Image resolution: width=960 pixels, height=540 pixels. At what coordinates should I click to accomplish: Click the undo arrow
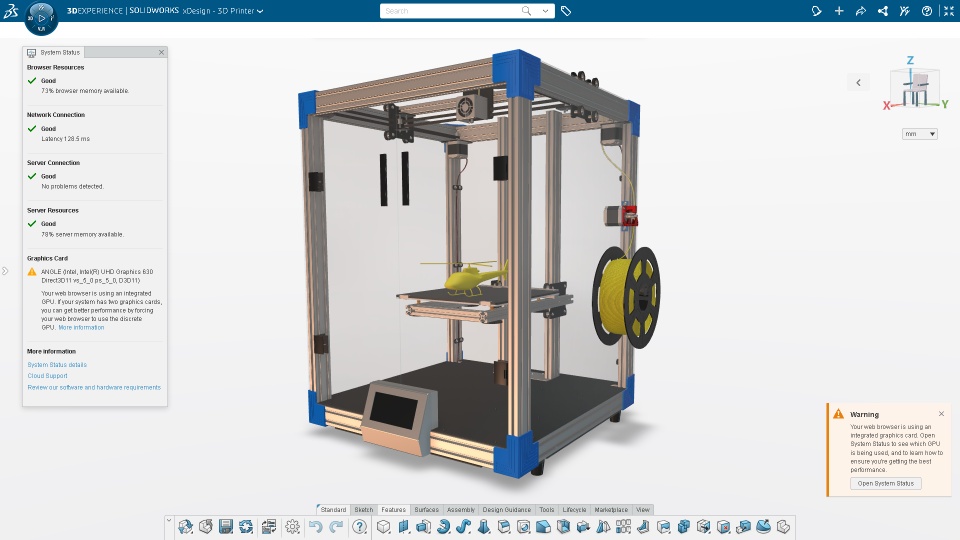click(315, 527)
